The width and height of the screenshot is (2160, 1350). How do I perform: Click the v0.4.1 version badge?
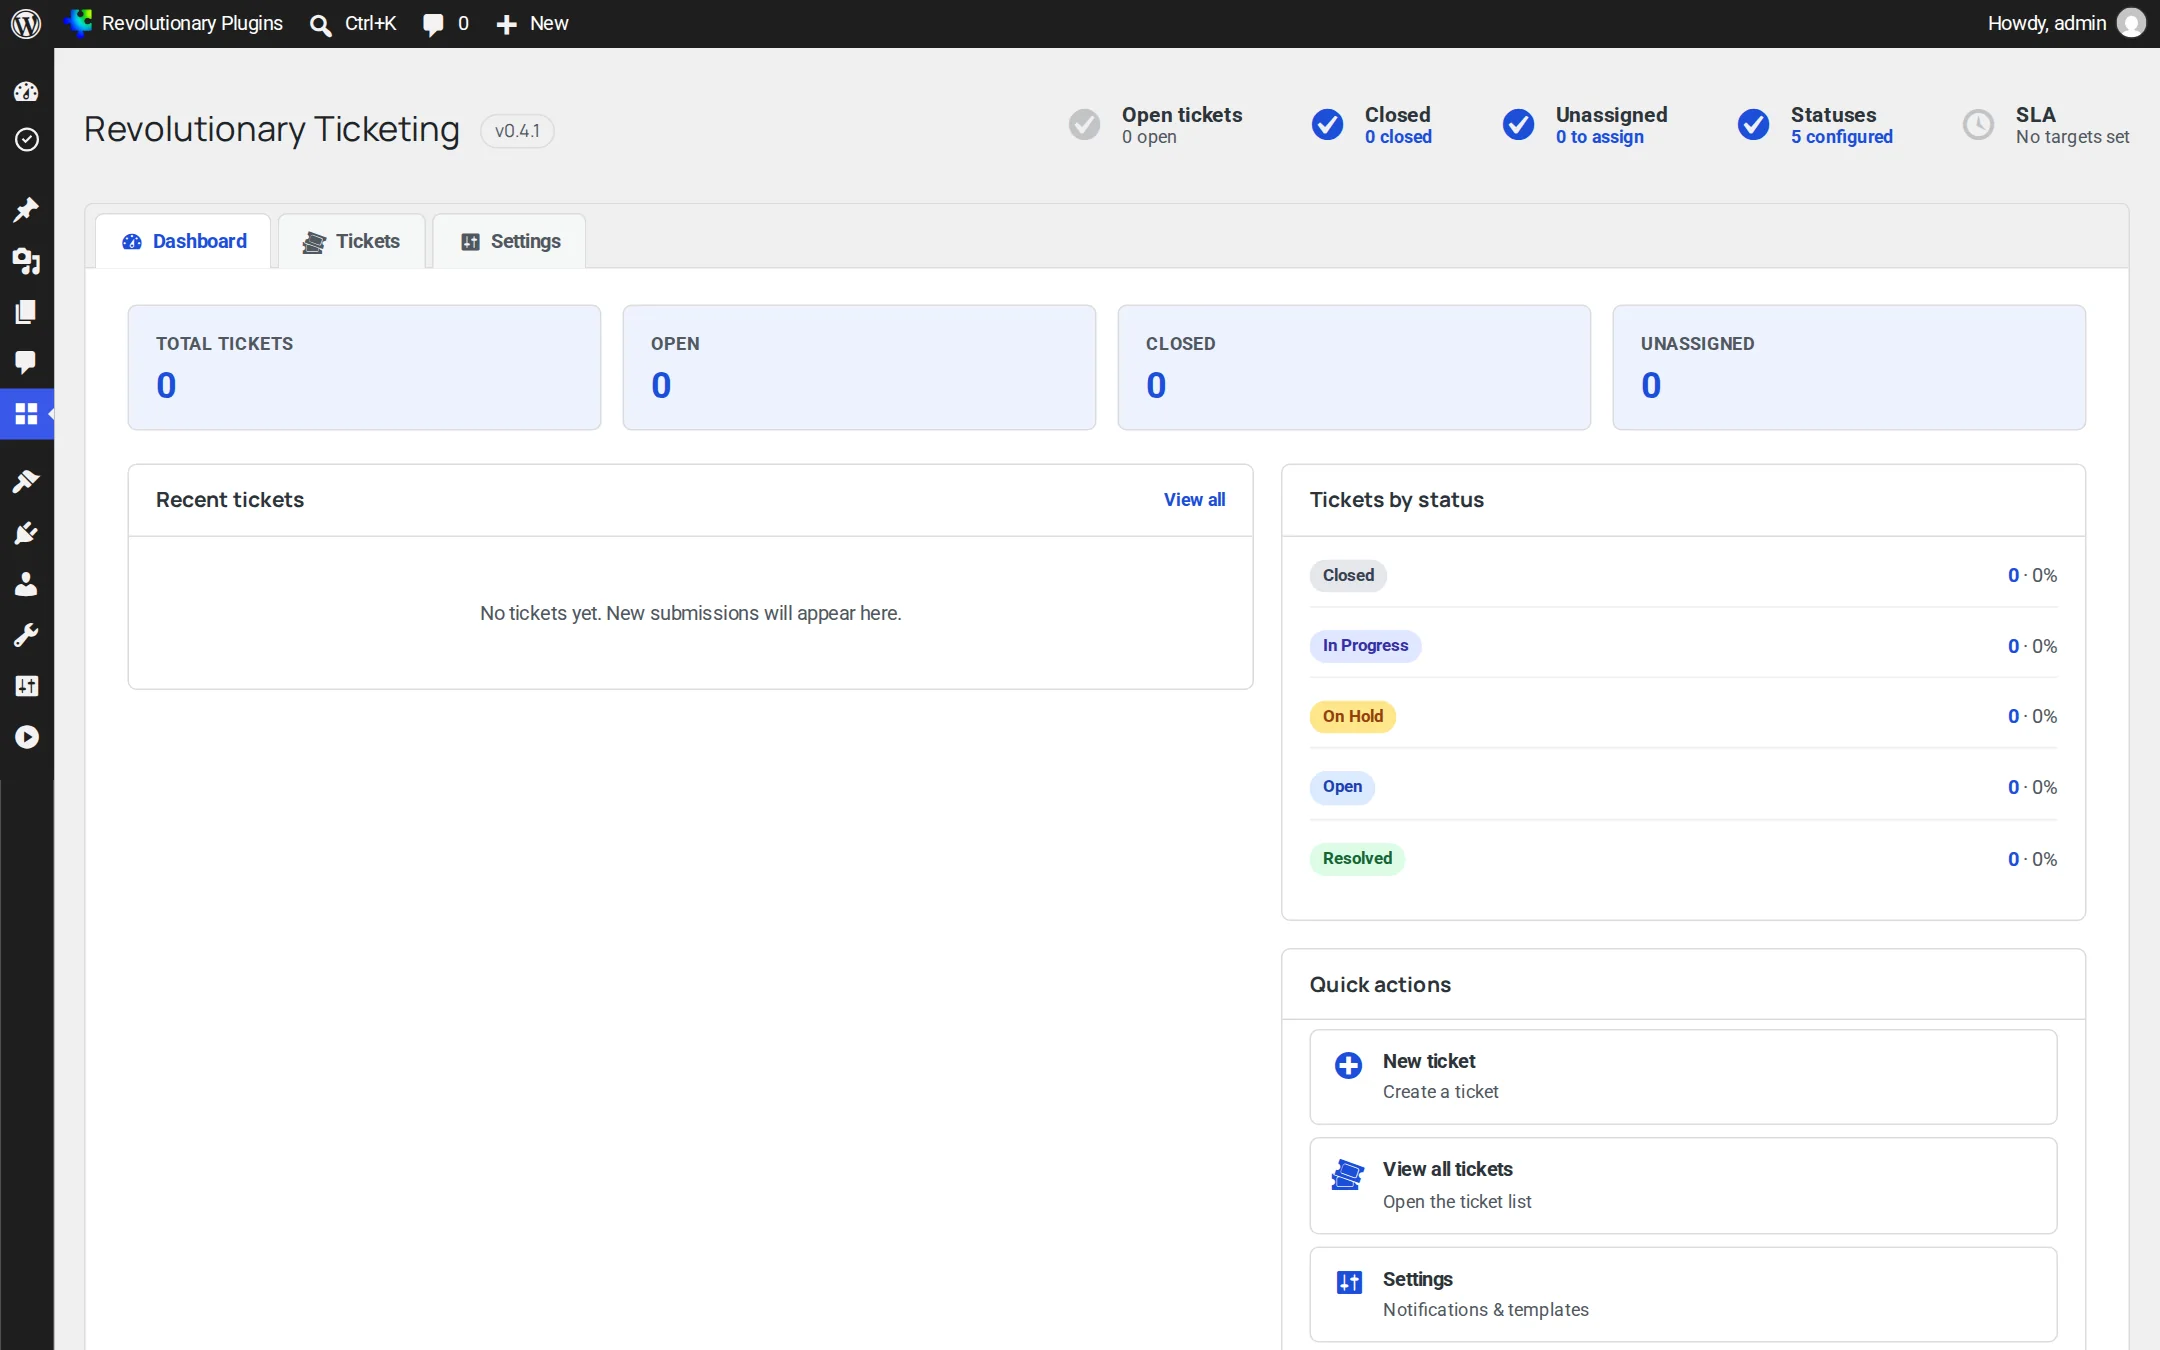pyautogui.click(x=517, y=131)
